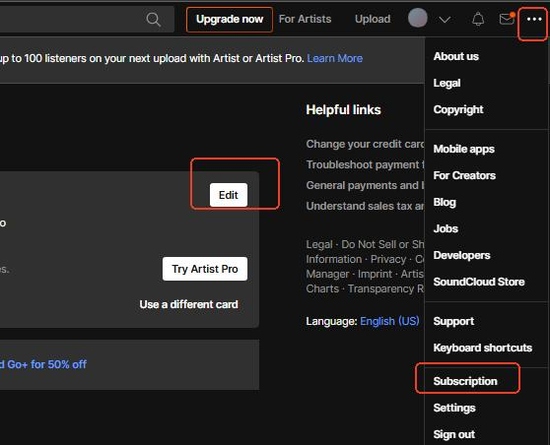Click the footer Imprint link

[375, 274]
